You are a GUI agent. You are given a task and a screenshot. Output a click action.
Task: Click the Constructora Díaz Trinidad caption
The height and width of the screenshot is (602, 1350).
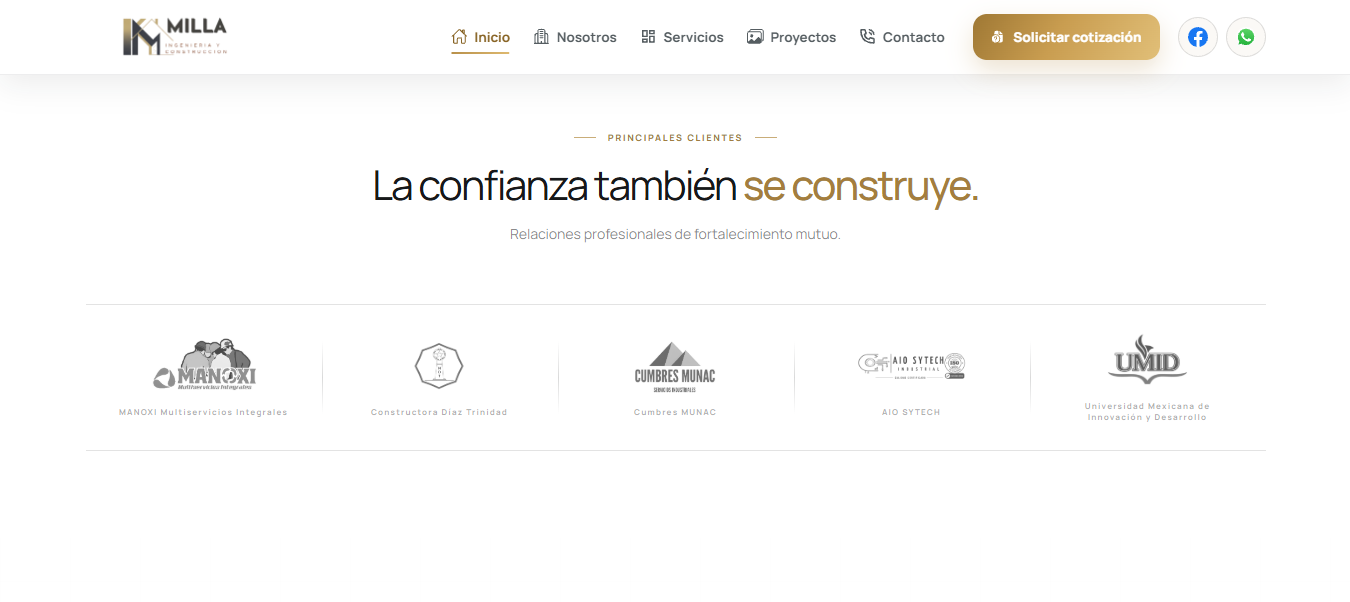click(x=439, y=412)
